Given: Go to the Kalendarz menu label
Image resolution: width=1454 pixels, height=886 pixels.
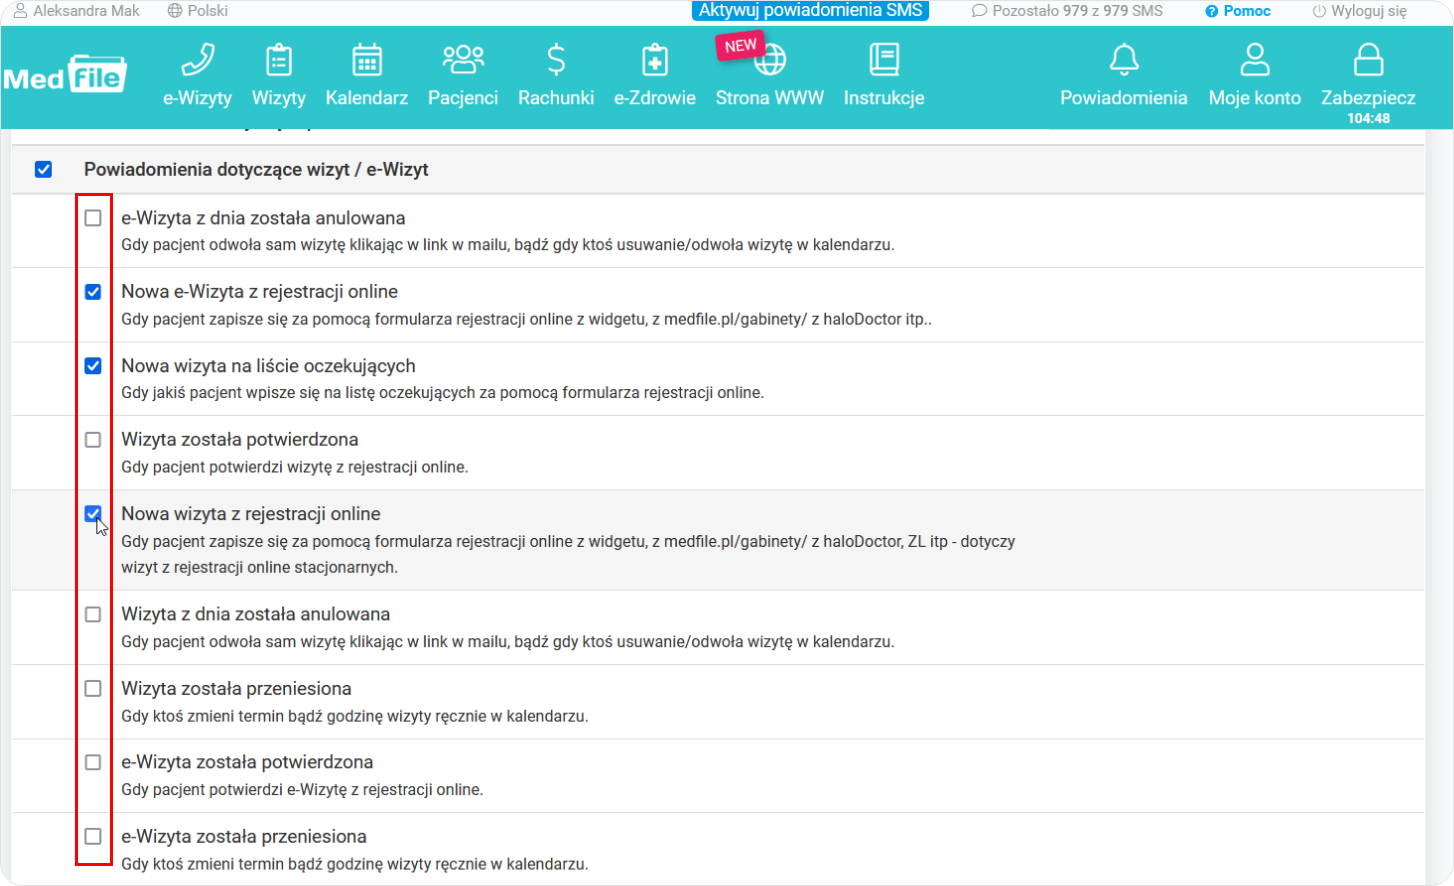Looking at the screenshot, I should pos(367,98).
